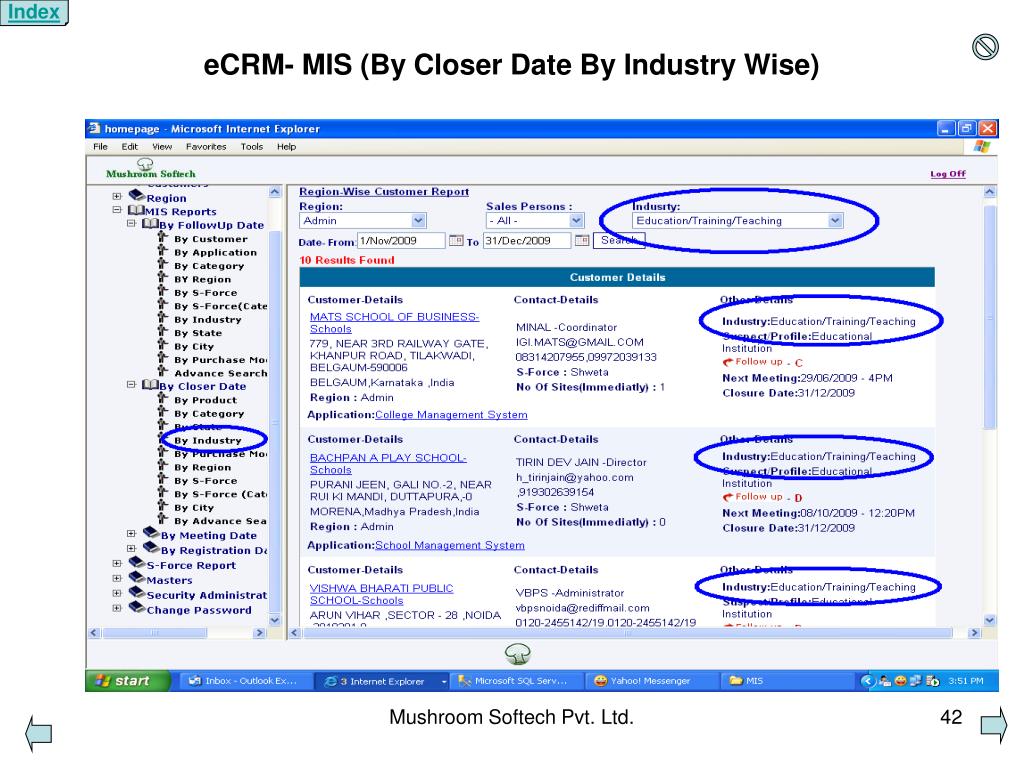Open College Management System application link
The height and width of the screenshot is (768, 1024).
[451, 415]
